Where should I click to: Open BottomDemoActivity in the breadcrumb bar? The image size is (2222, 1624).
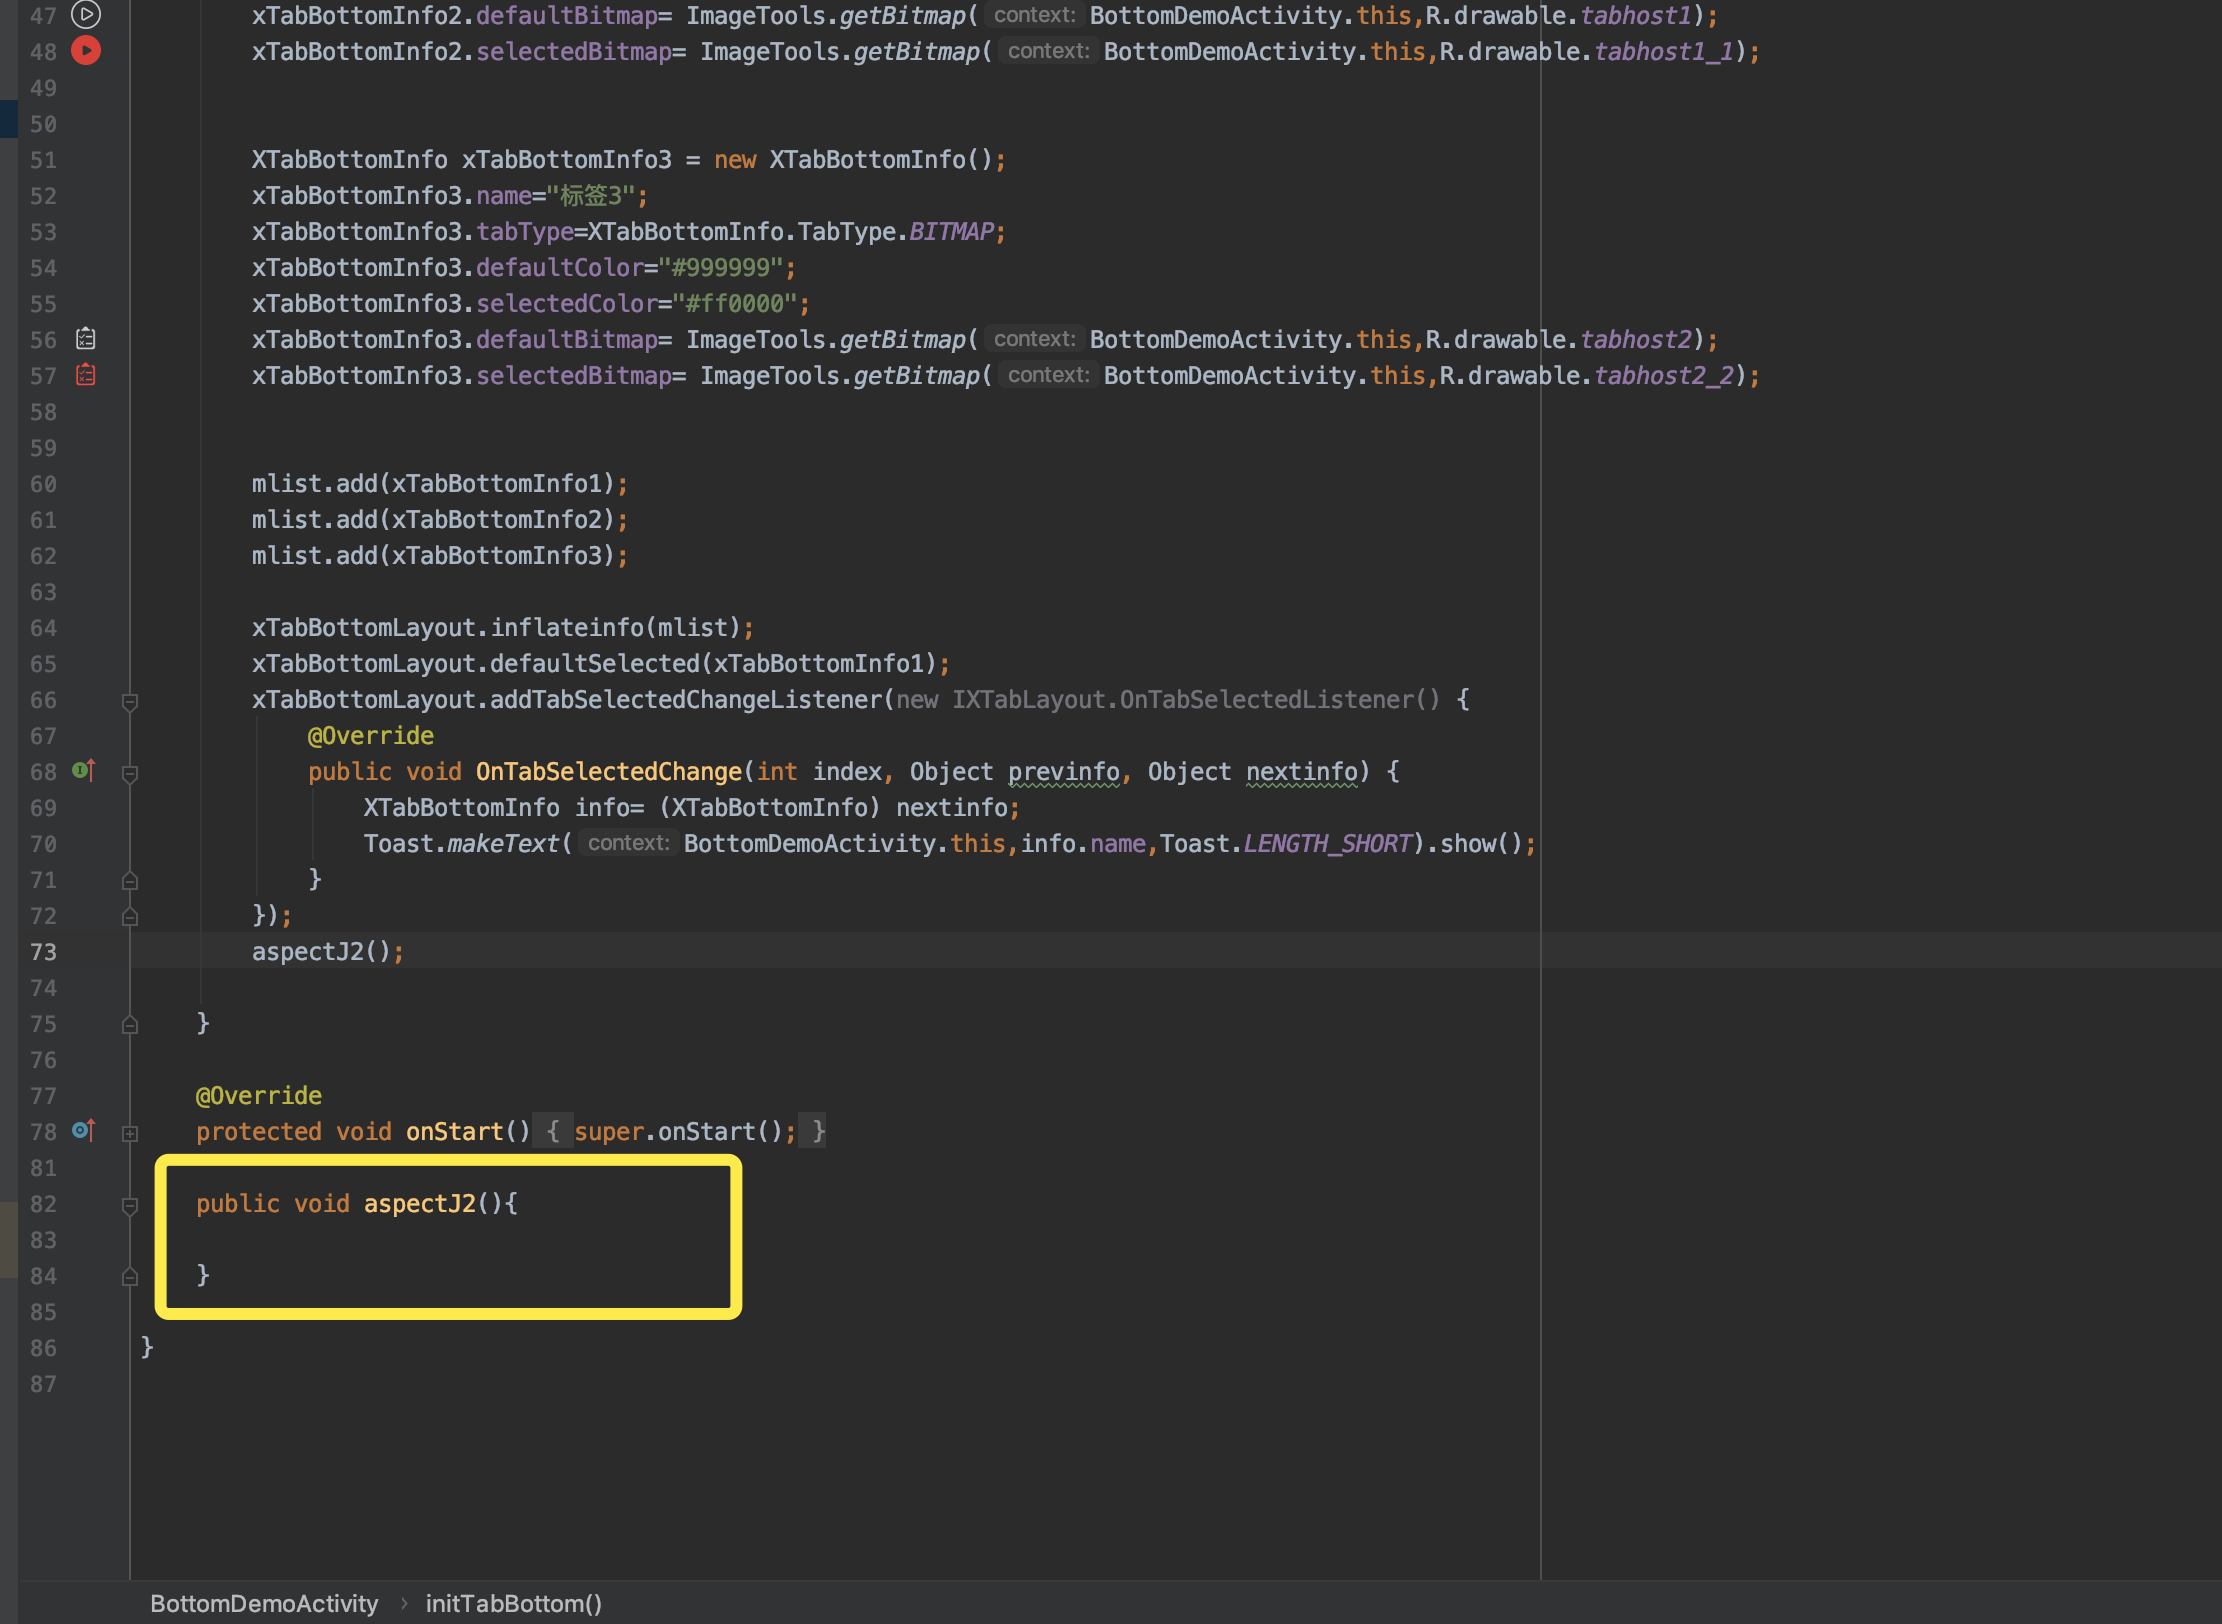tap(264, 1603)
